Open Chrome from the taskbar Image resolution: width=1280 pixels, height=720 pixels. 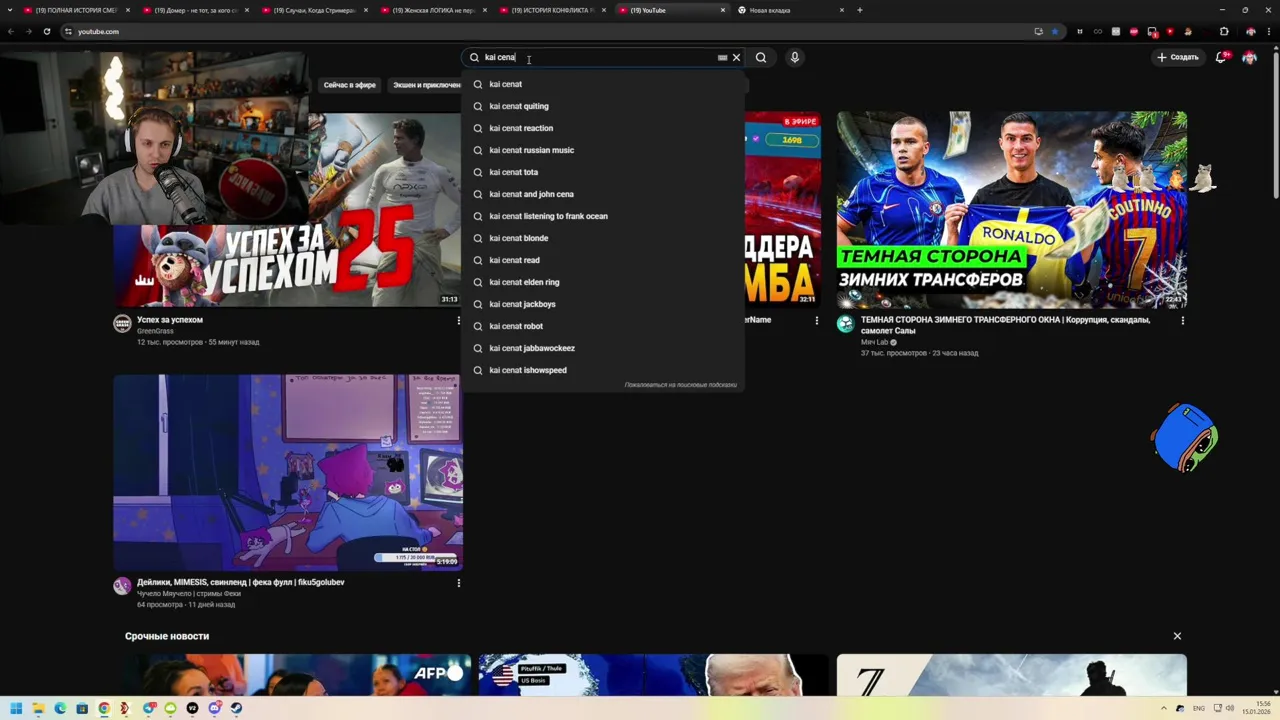pos(104,708)
